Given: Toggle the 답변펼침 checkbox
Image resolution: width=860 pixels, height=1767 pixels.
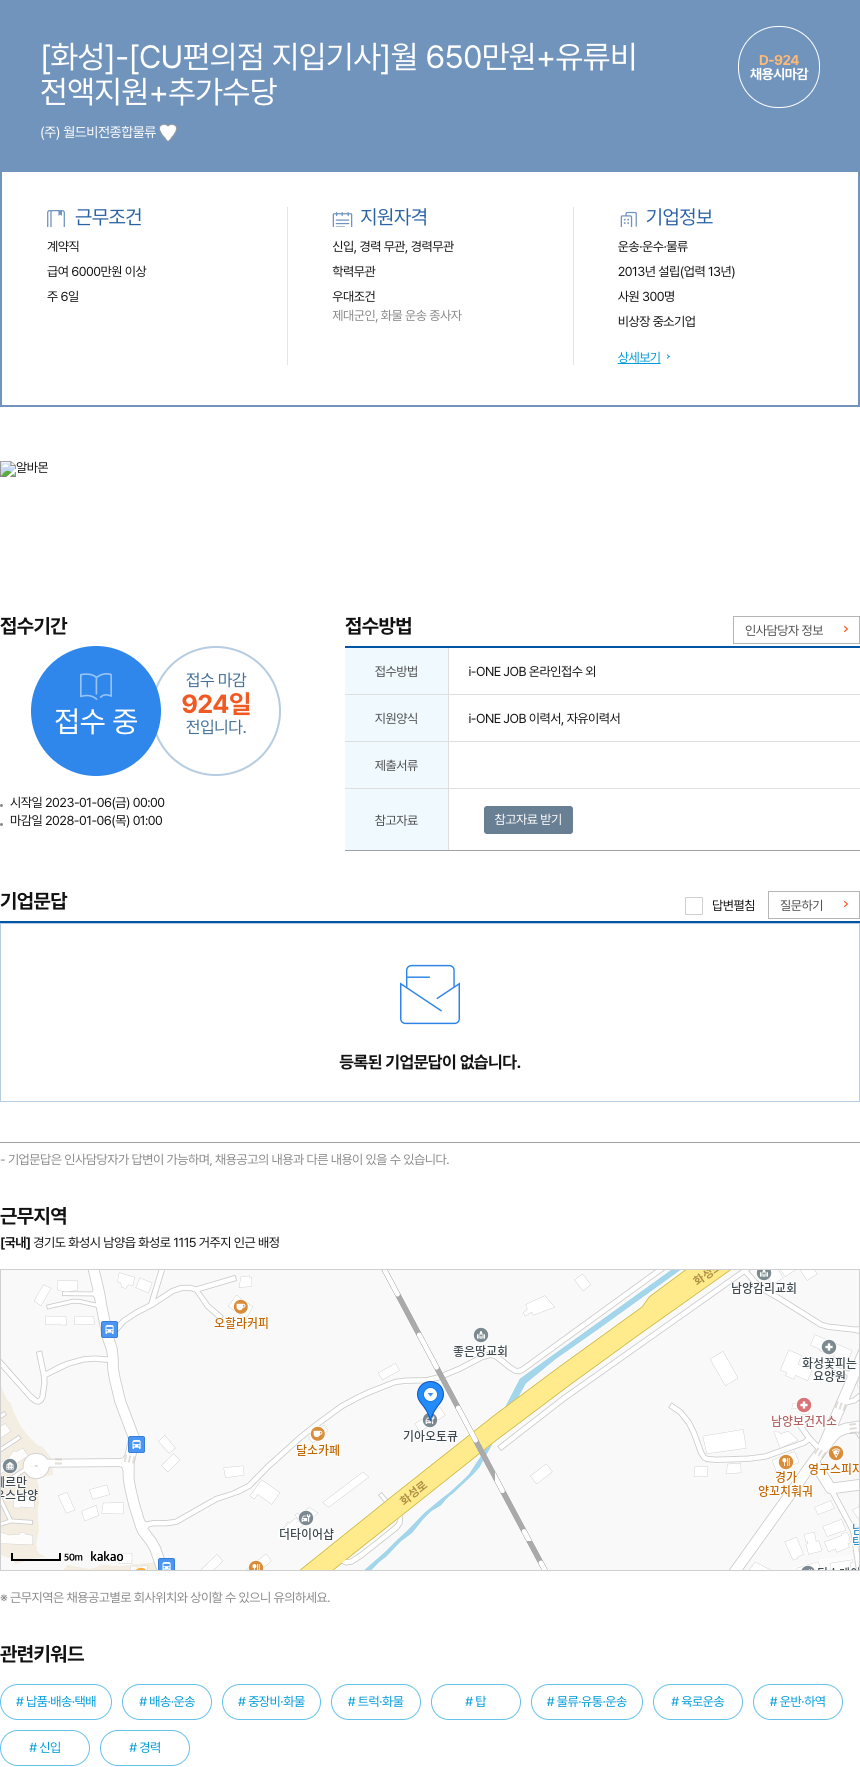Looking at the screenshot, I should tap(694, 906).
